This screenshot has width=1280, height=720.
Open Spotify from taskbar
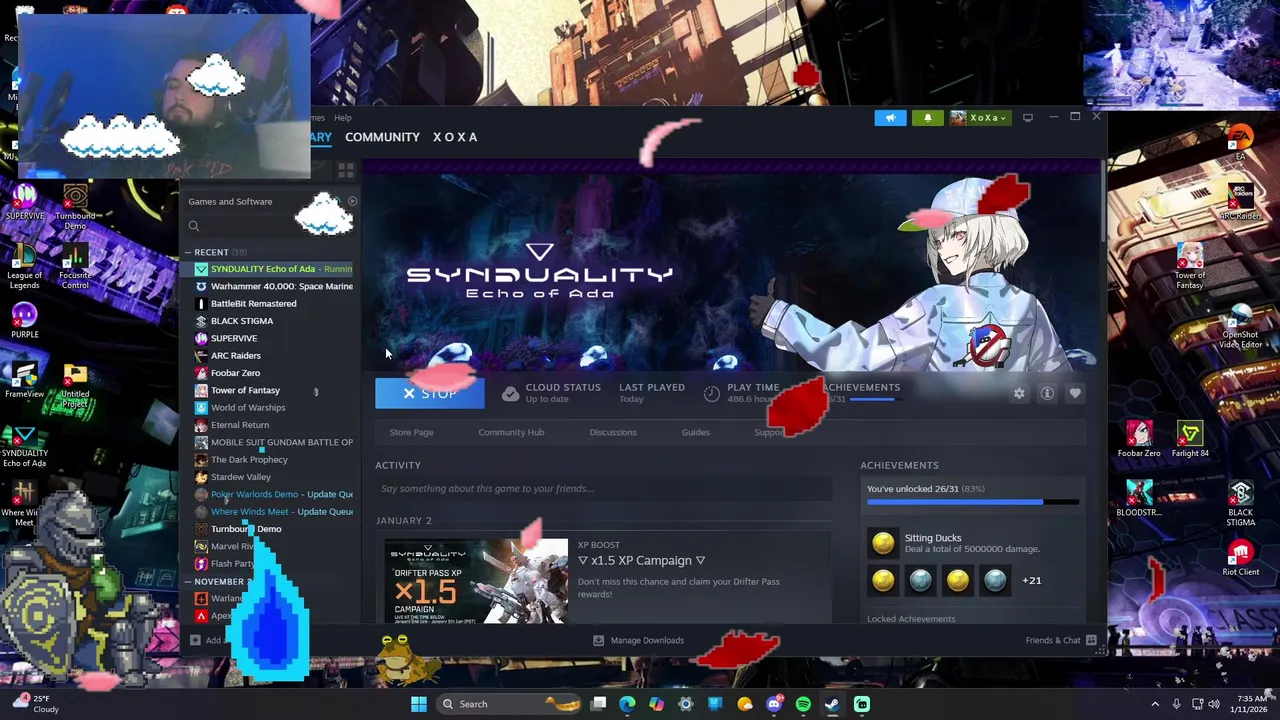[803, 704]
